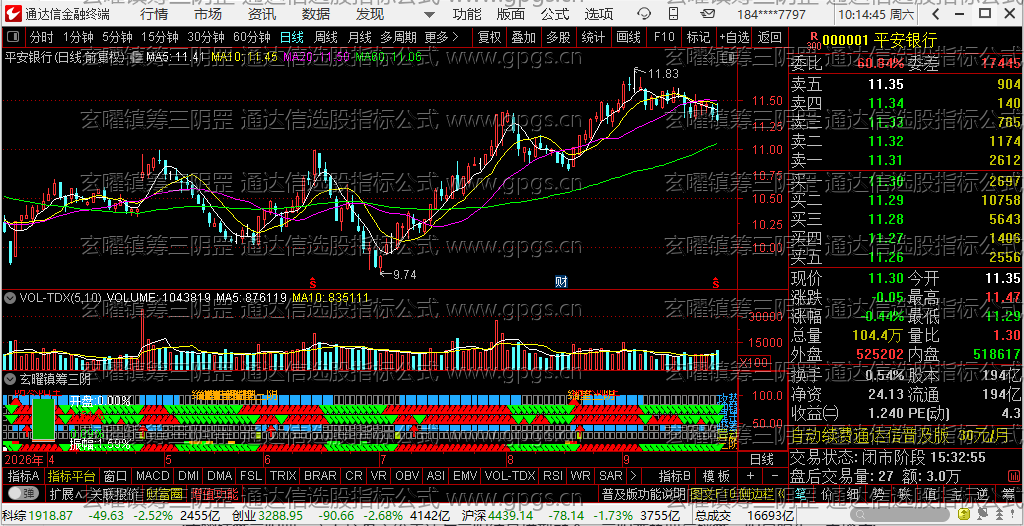This screenshot has height=526, width=1024.
Task: Click the 通达信 logo icon in title bar
Action: coord(14,14)
